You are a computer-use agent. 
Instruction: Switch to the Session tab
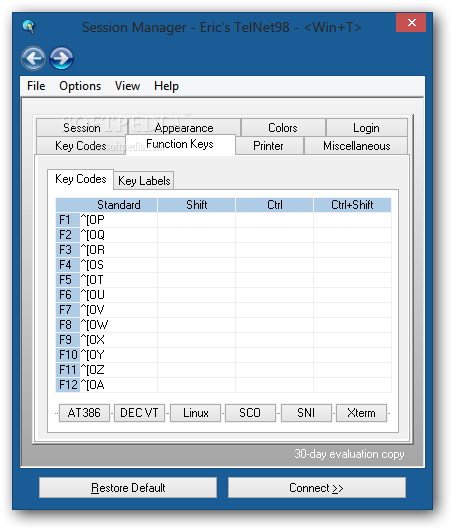pyautogui.click(x=82, y=128)
